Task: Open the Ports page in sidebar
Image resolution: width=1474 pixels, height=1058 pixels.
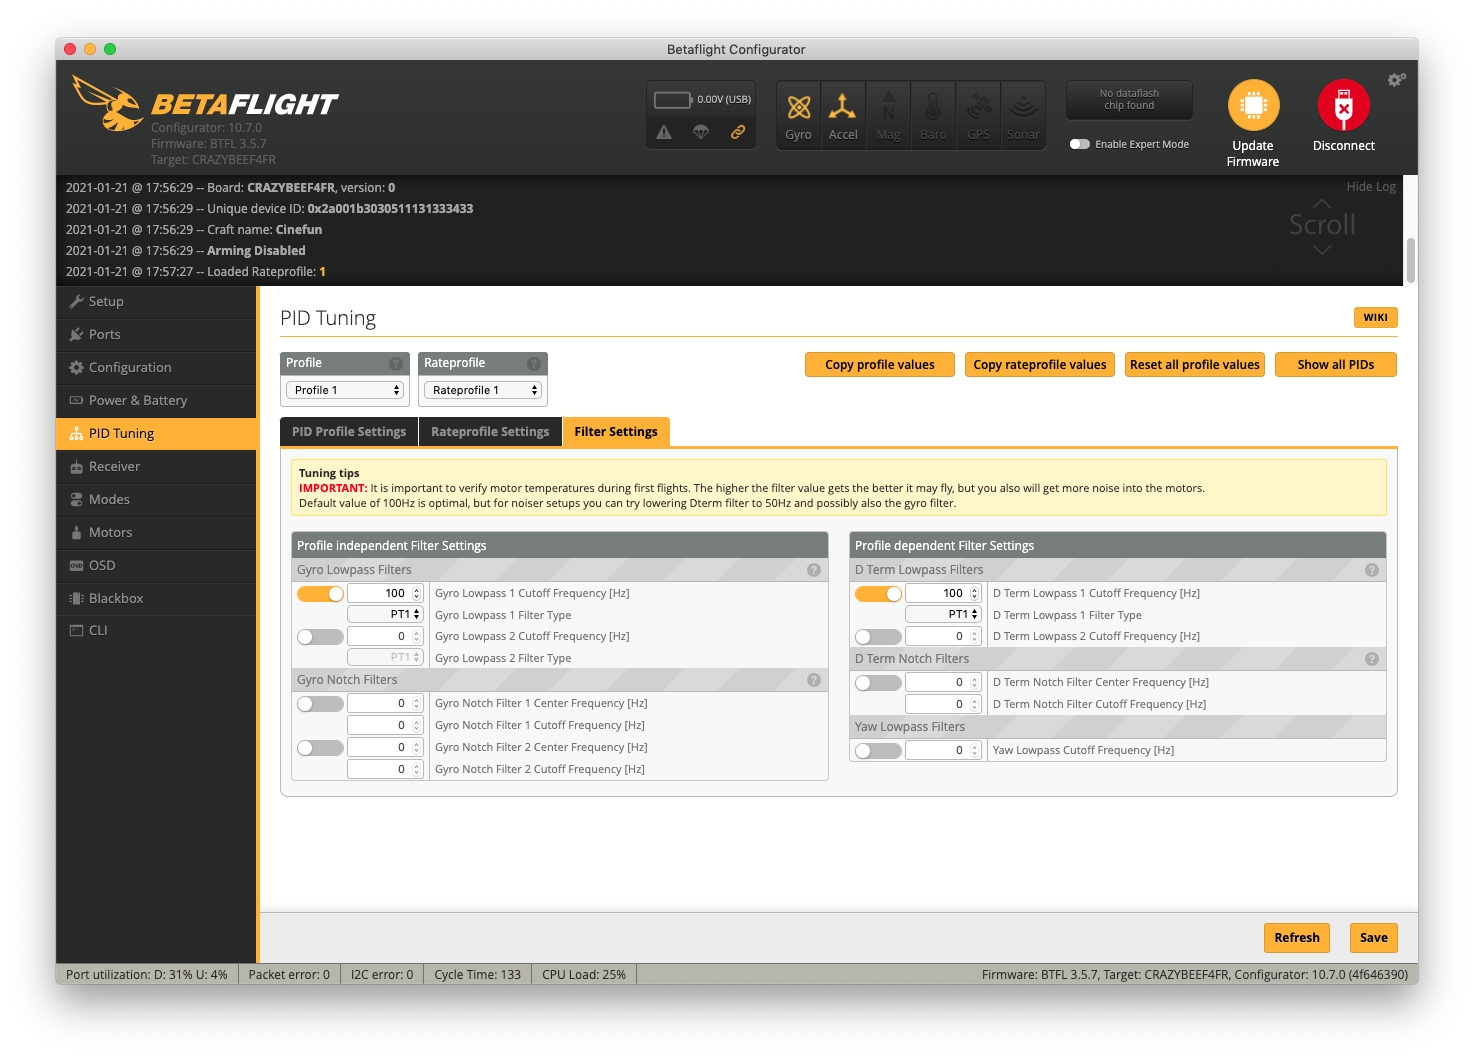Action: click(x=156, y=335)
